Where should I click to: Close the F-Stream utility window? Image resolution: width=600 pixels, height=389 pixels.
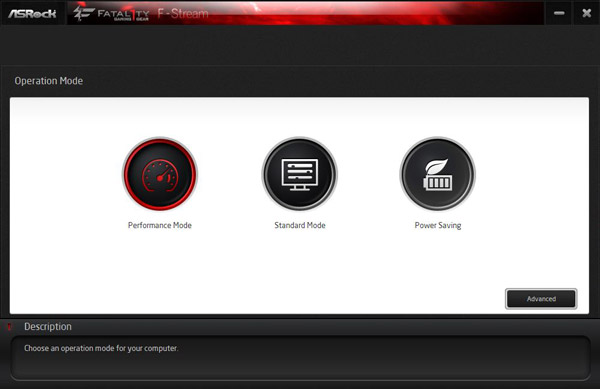[586, 13]
